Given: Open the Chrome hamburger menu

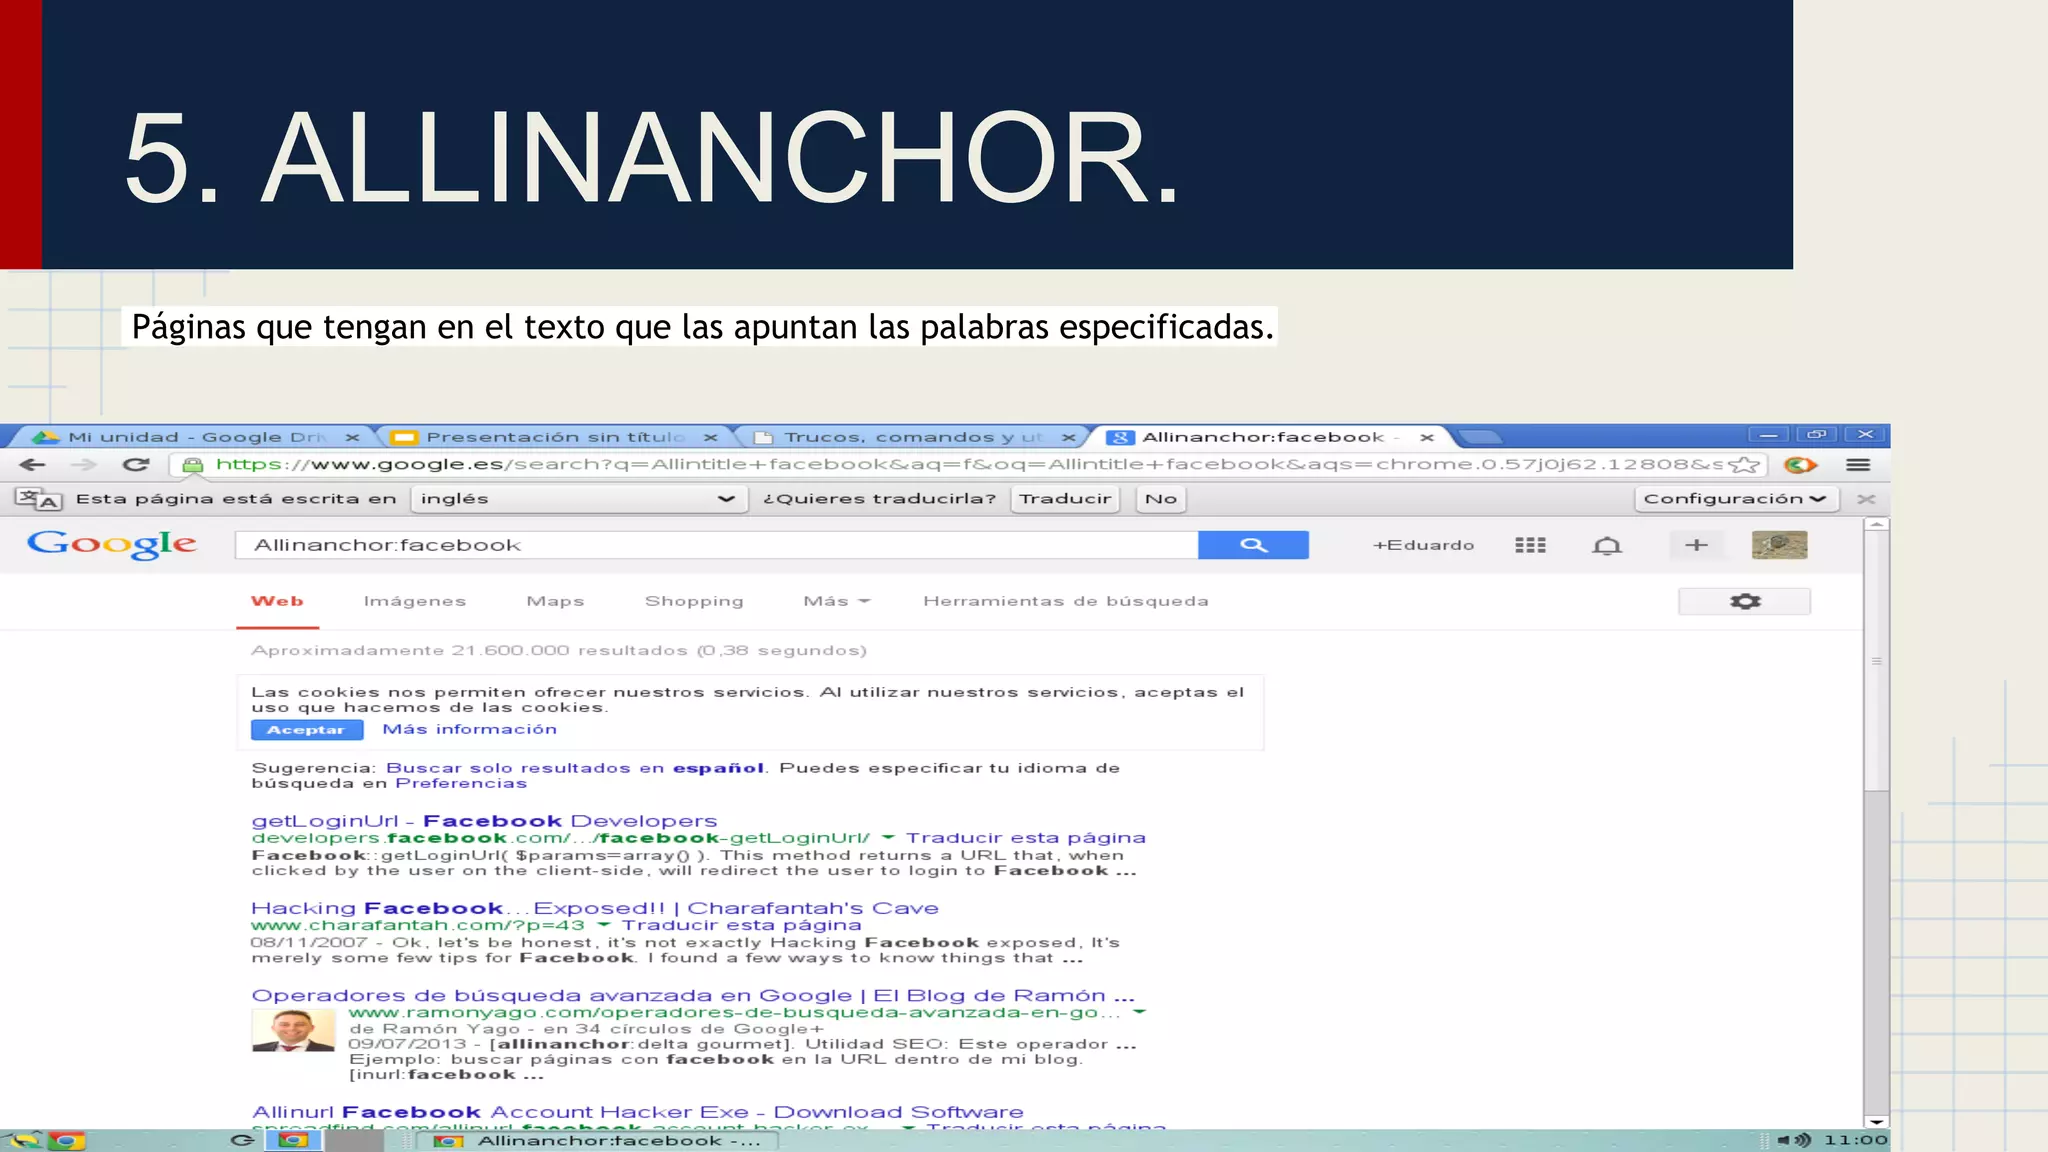Looking at the screenshot, I should [1858, 465].
